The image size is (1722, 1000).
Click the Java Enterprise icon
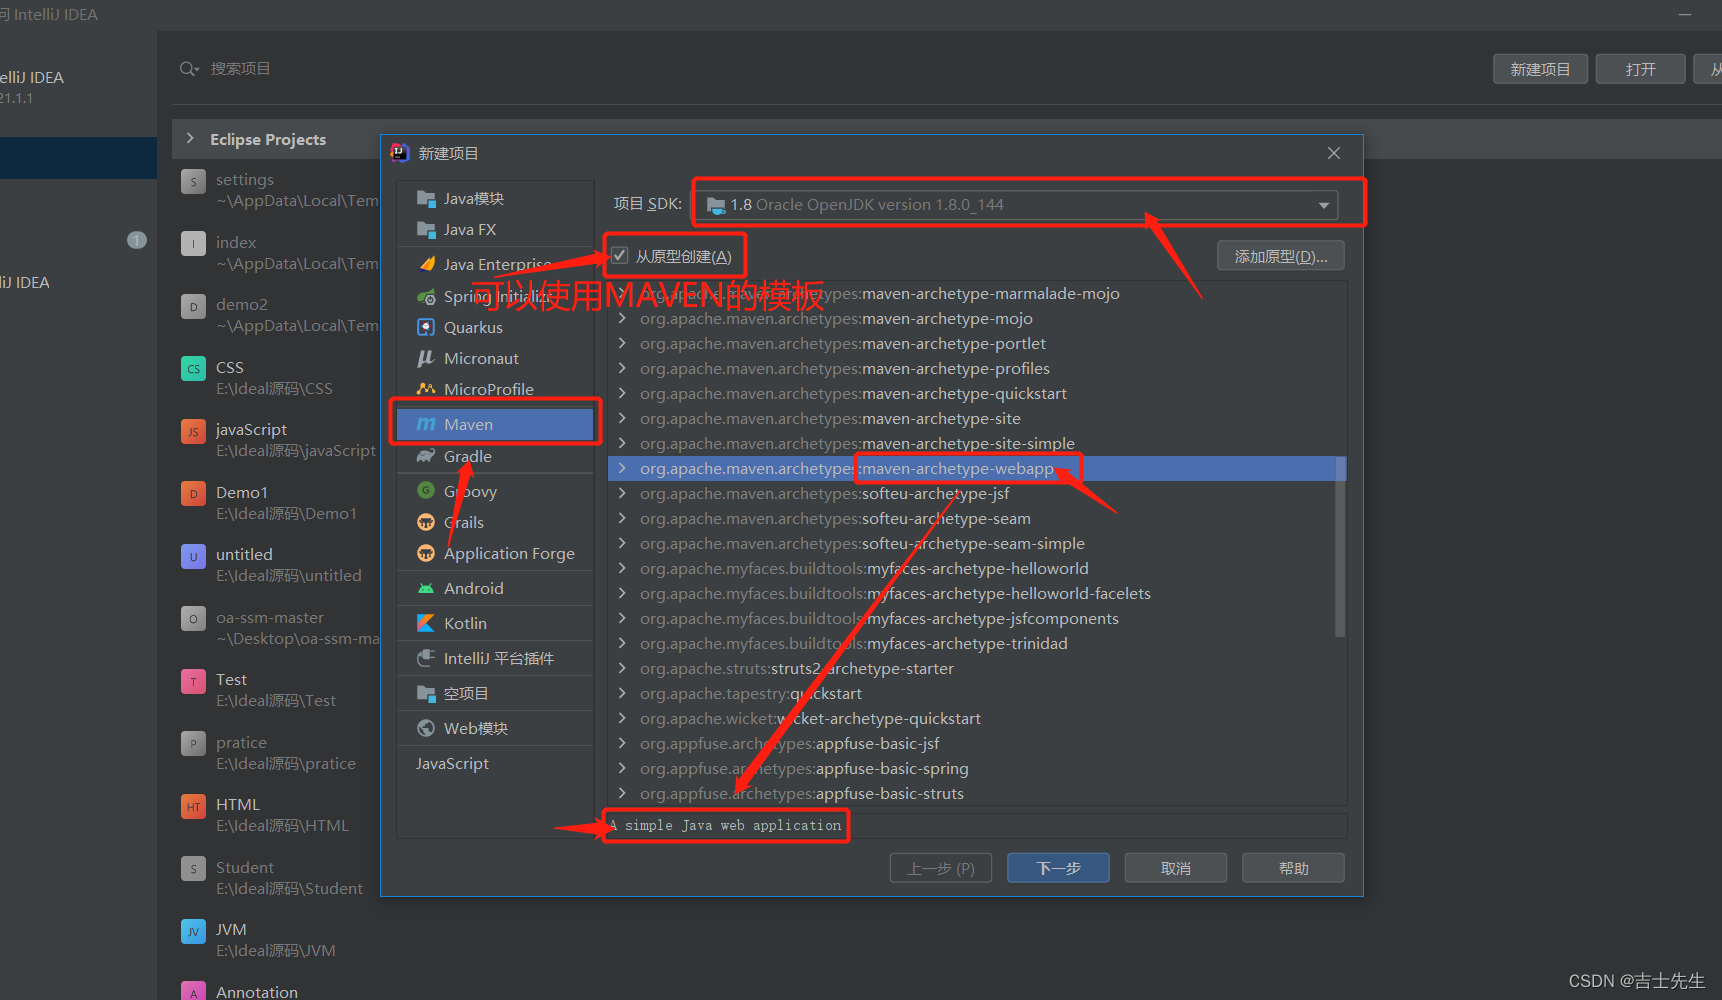[426, 264]
